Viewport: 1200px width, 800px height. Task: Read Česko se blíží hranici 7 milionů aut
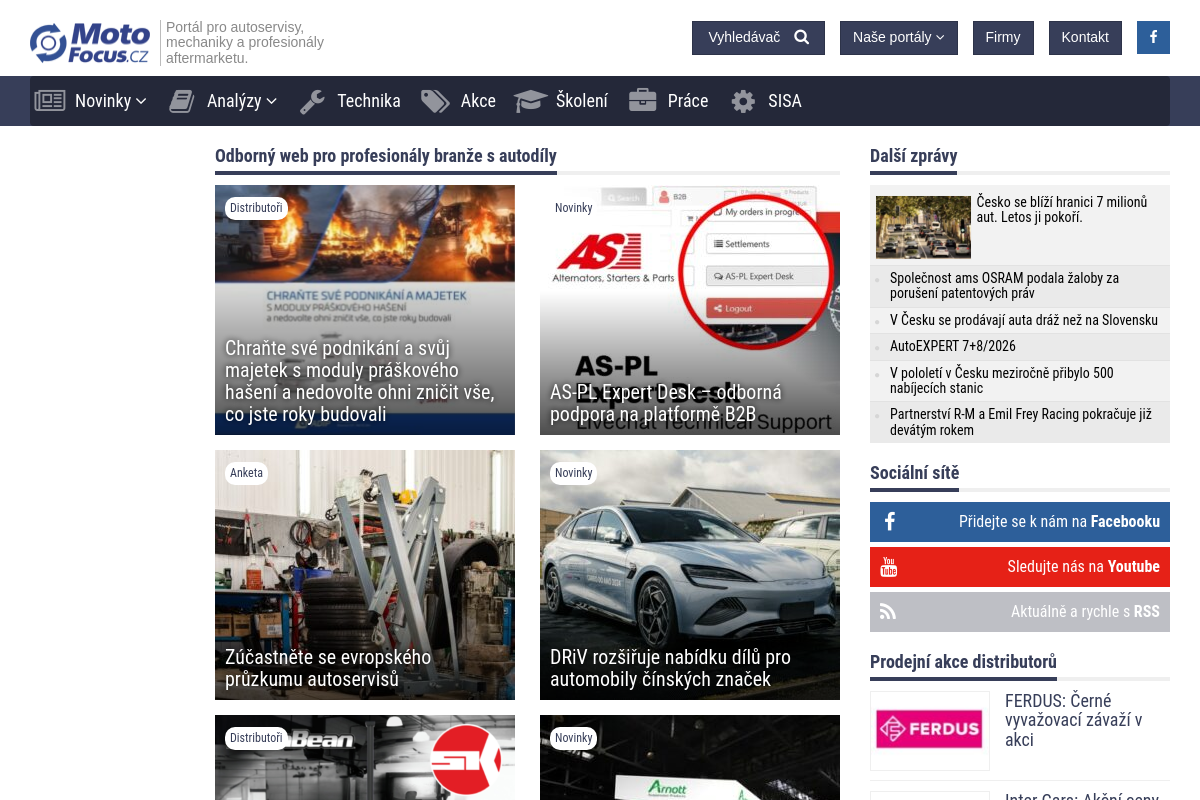coord(1062,209)
